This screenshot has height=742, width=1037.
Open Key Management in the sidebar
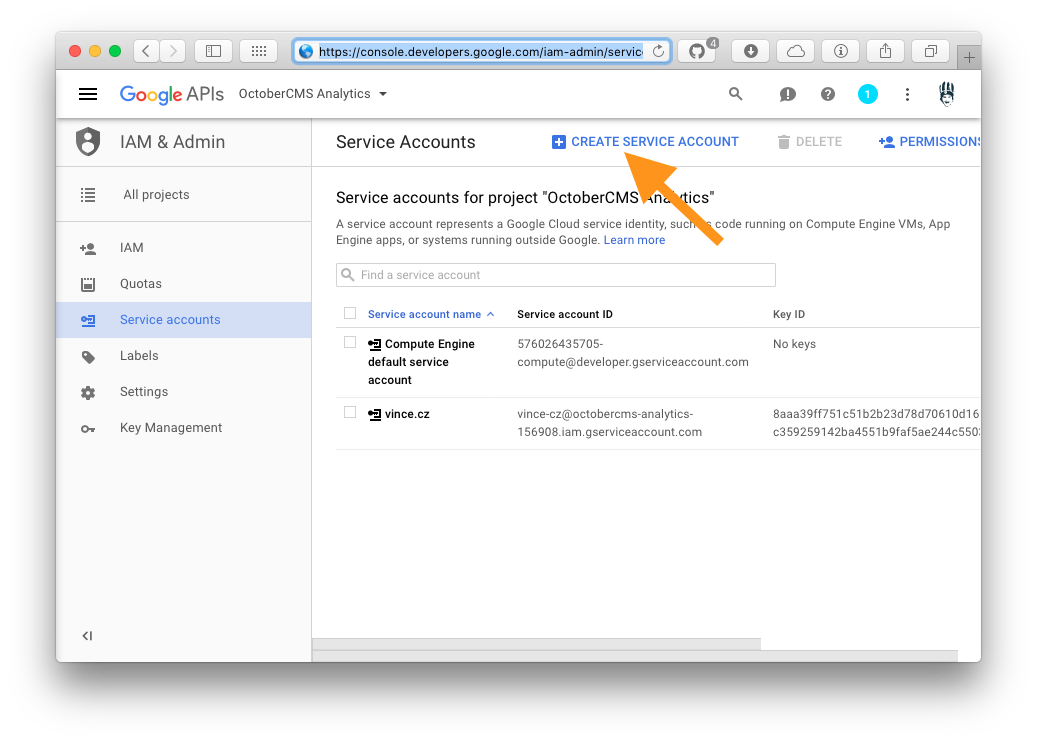pos(183,428)
